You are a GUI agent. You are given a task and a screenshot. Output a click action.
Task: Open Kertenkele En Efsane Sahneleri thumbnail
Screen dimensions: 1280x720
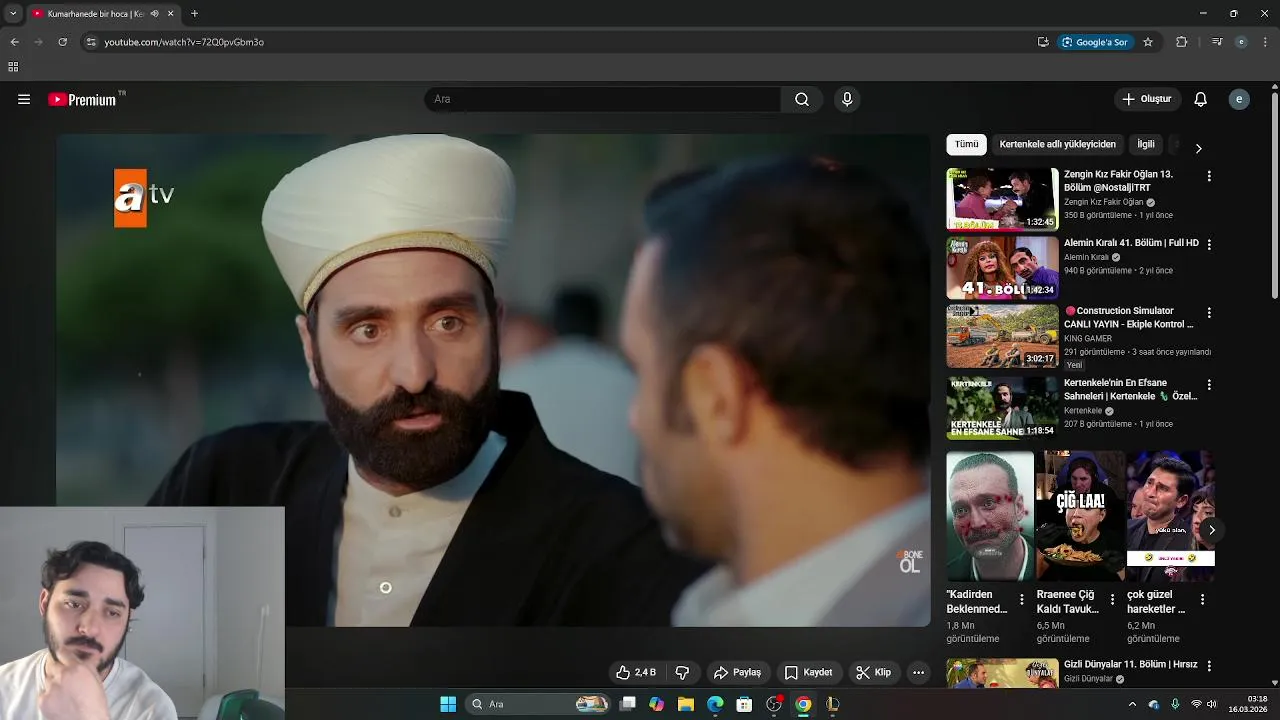[1002, 407]
